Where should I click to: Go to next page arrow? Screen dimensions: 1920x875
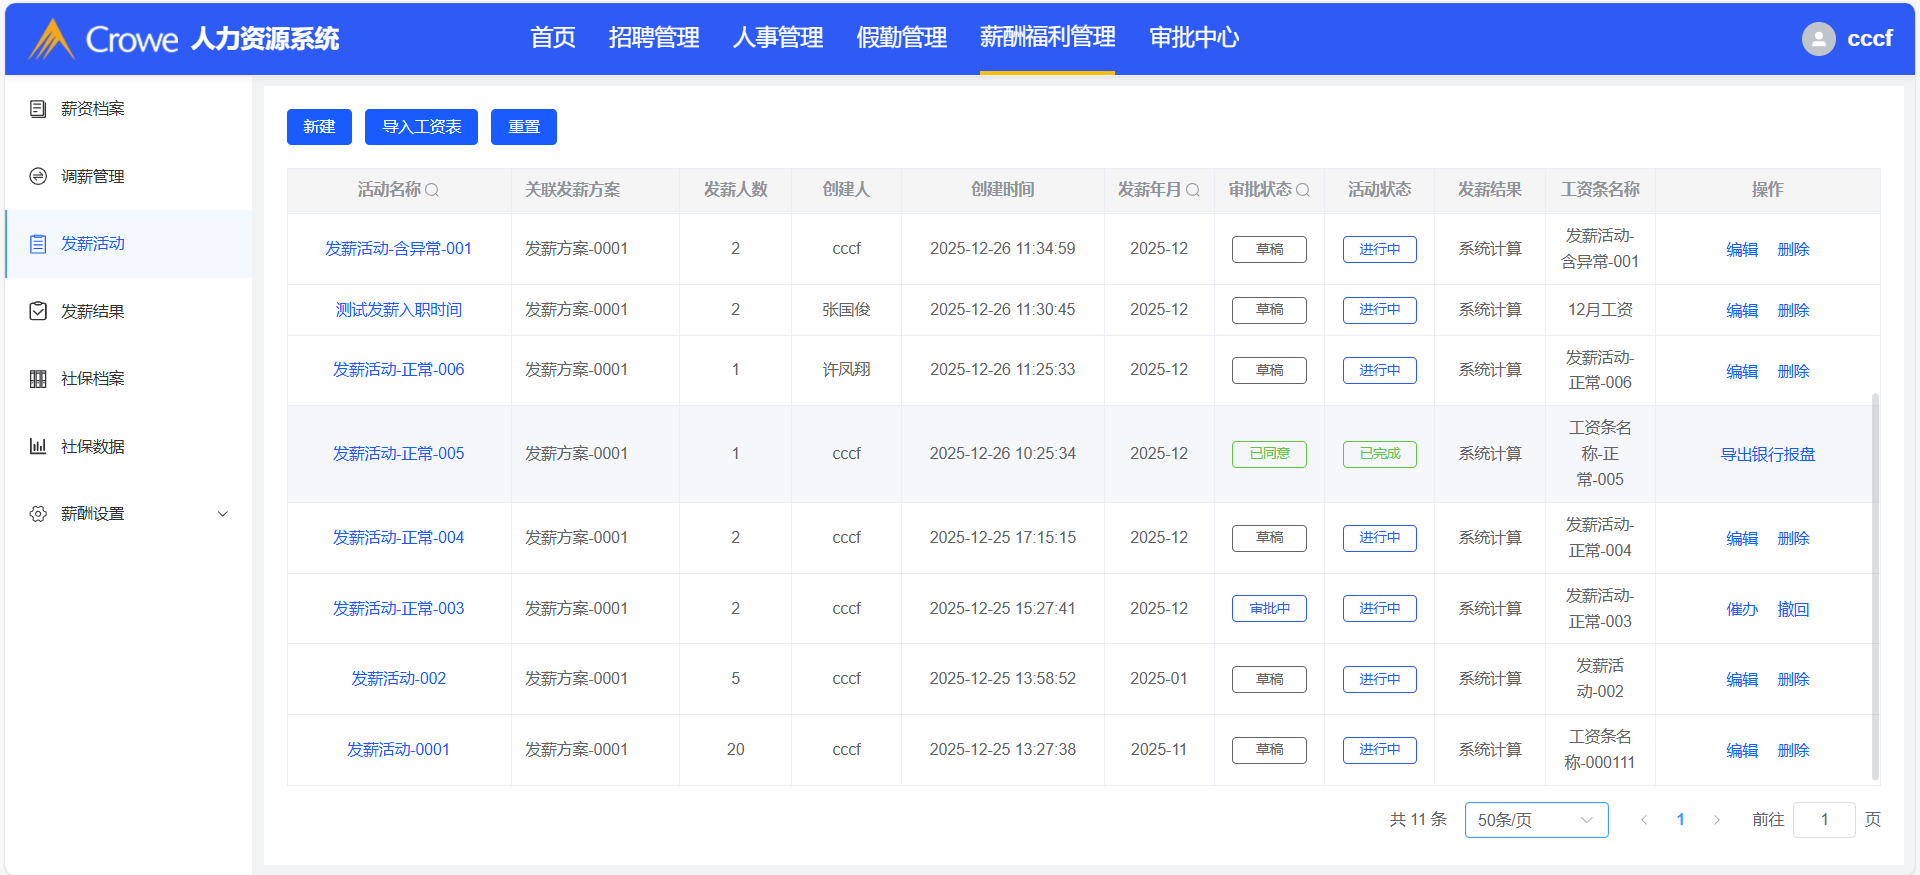point(1717,820)
